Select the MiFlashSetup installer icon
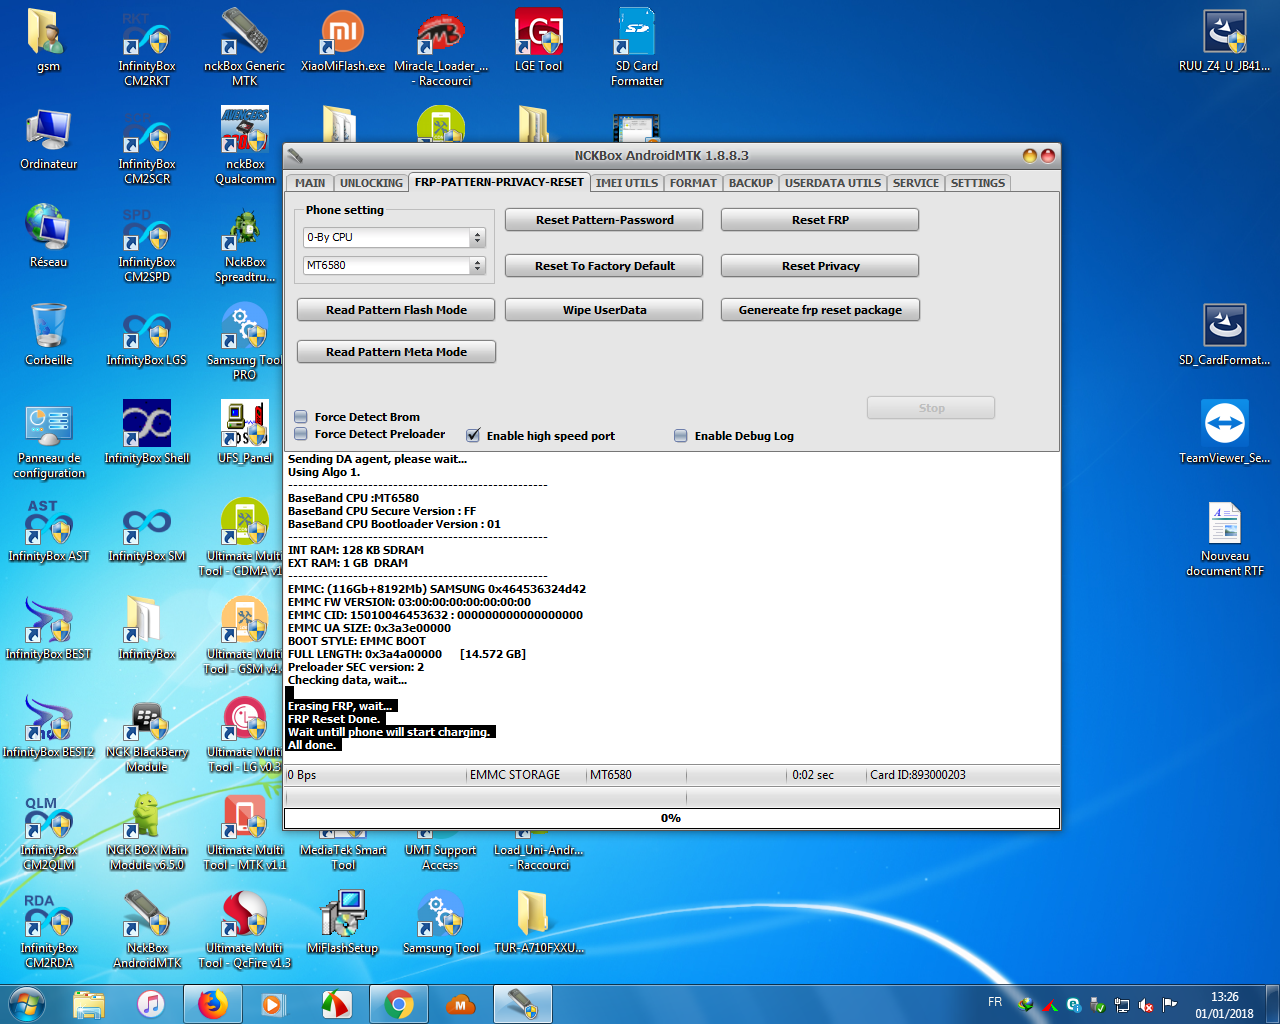The height and width of the screenshot is (1024, 1280). [x=343, y=923]
